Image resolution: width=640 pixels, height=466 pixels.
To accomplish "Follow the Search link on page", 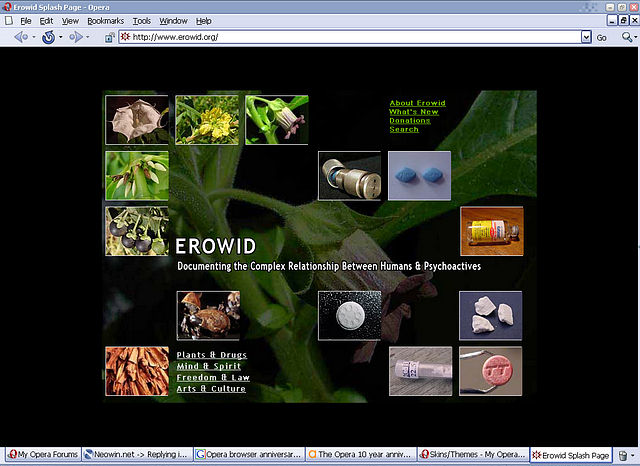I will (404, 129).
